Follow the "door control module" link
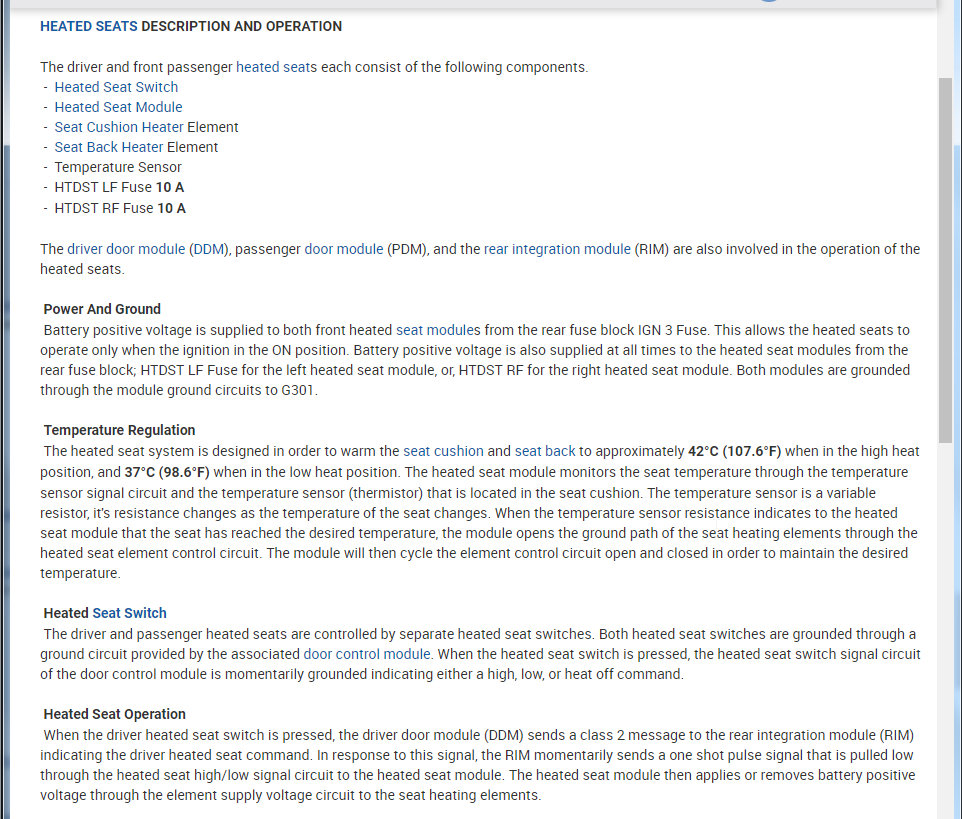 tap(367, 653)
